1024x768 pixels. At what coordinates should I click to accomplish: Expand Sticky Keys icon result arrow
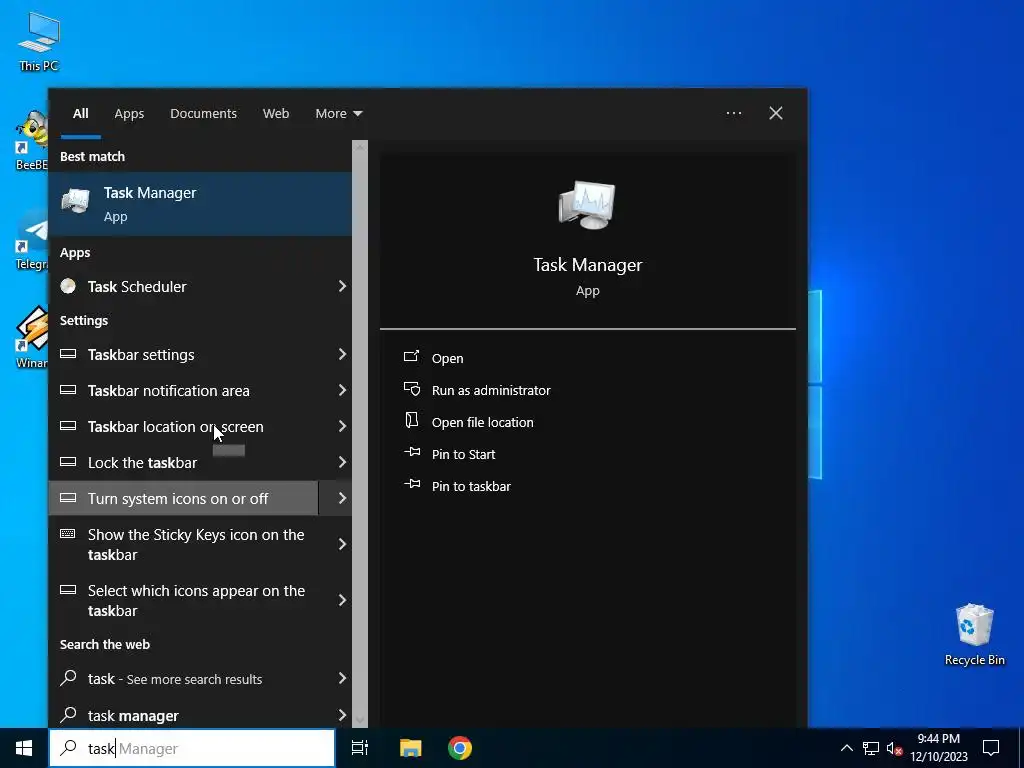click(342, 545)
